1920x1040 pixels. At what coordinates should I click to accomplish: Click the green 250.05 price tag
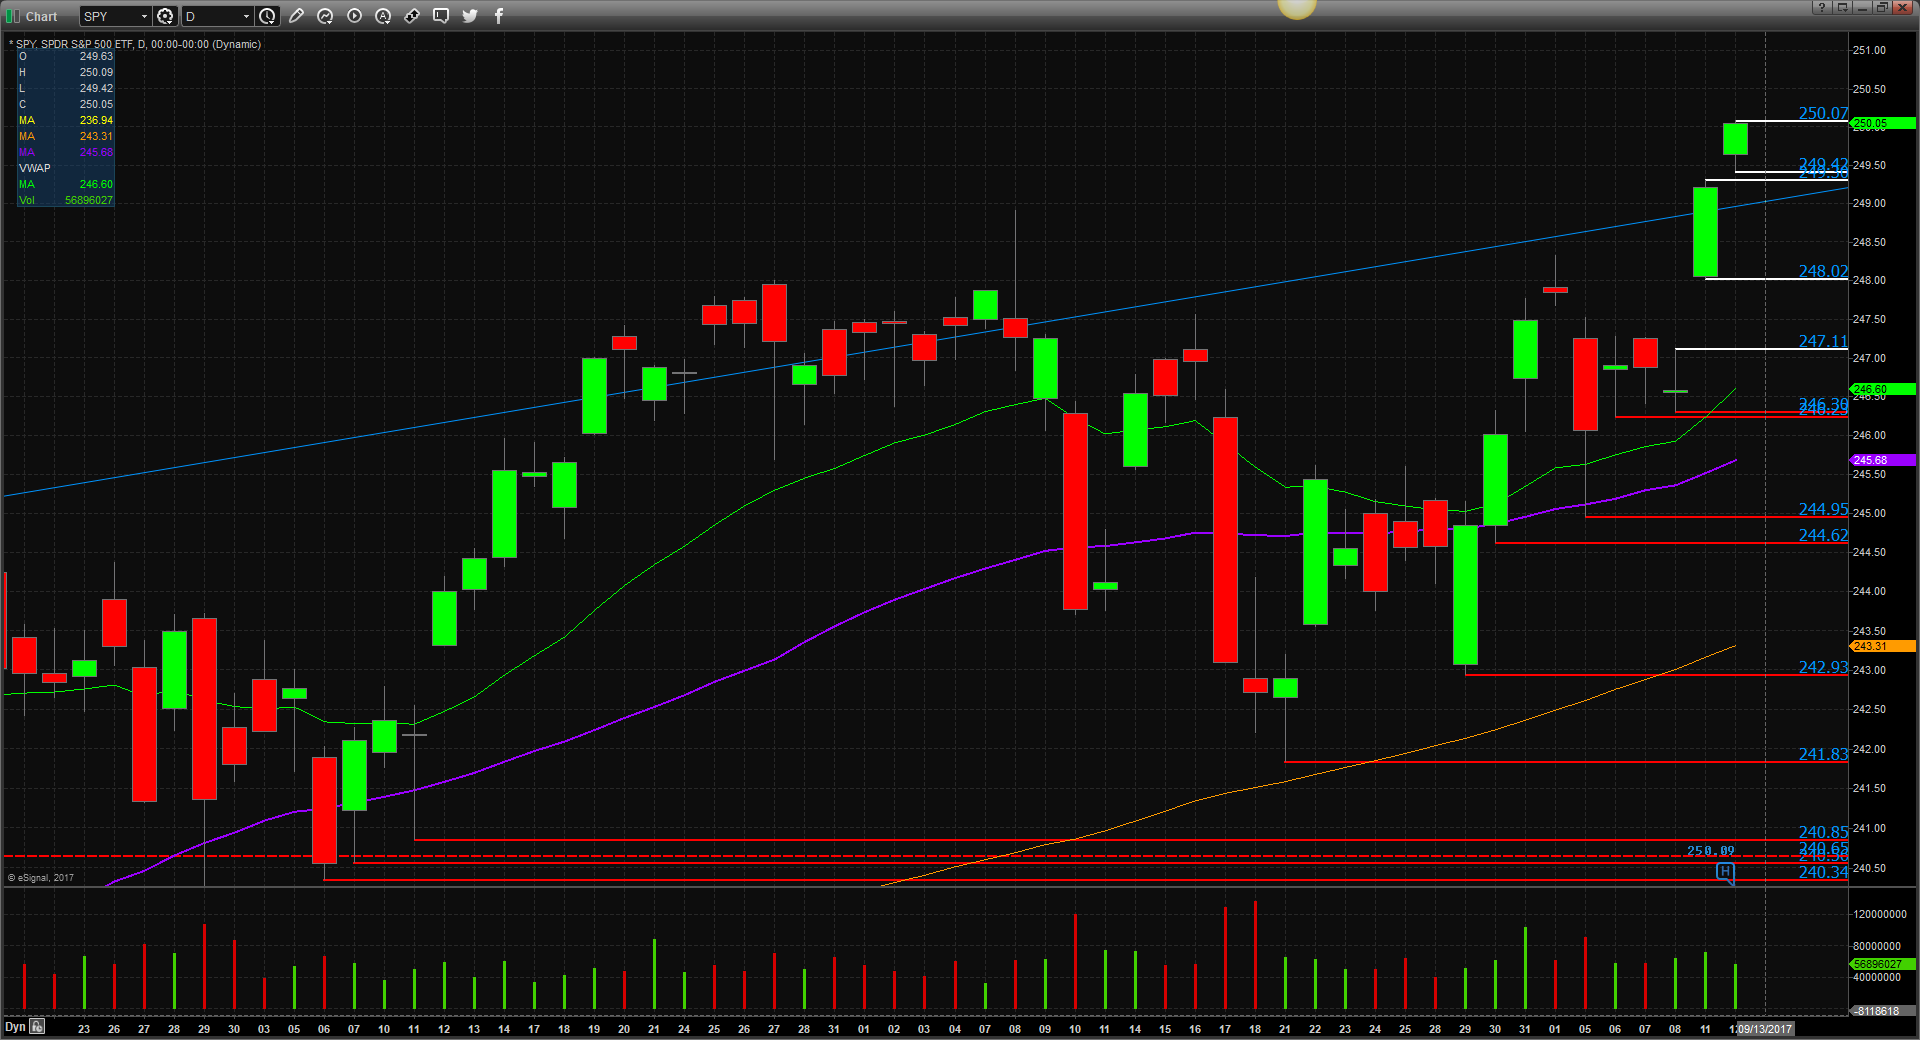(1883, 123)
